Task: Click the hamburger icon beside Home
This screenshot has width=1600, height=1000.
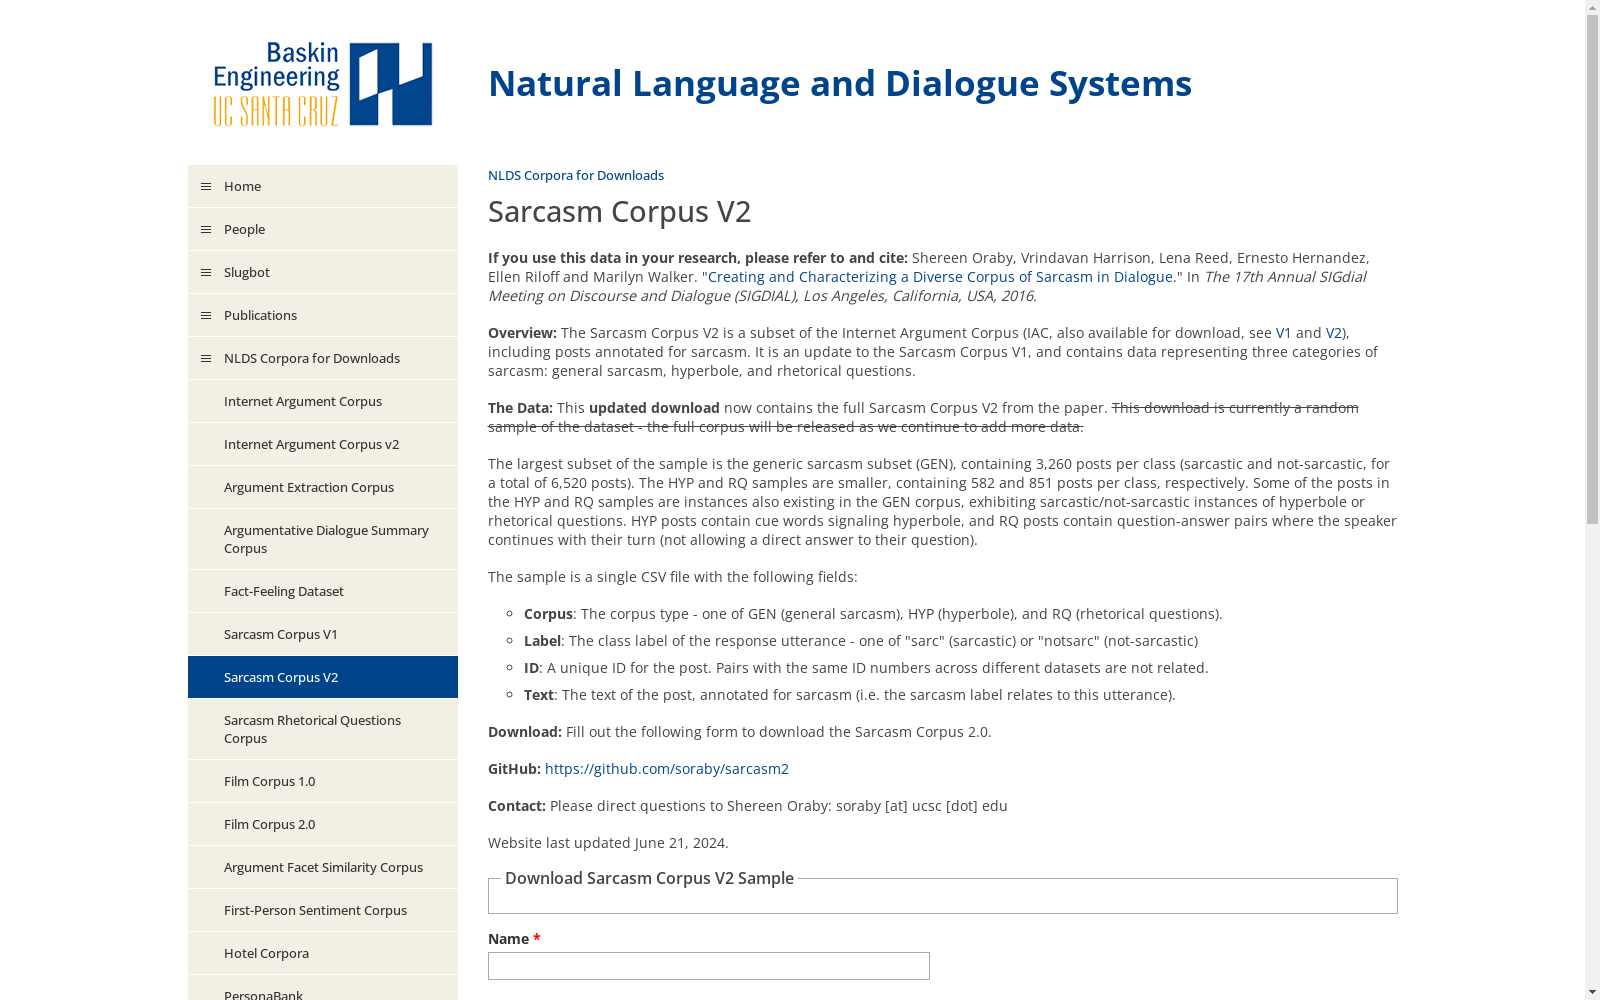Action: click(x=206, y=187)
